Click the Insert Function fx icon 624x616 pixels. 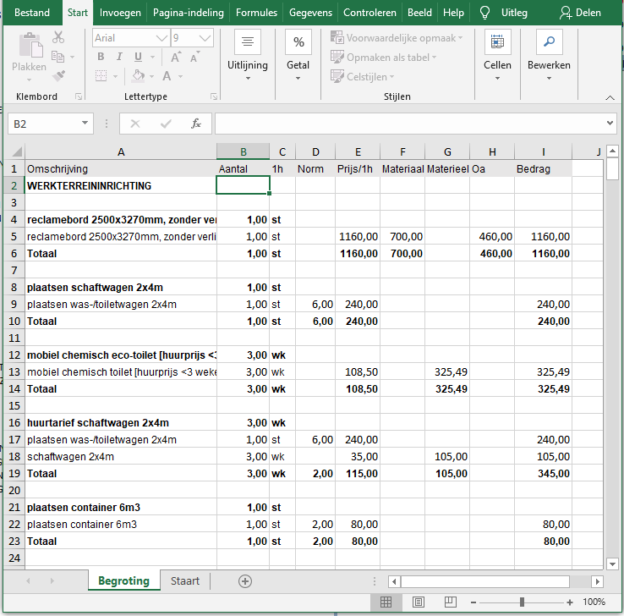(196, 124)
